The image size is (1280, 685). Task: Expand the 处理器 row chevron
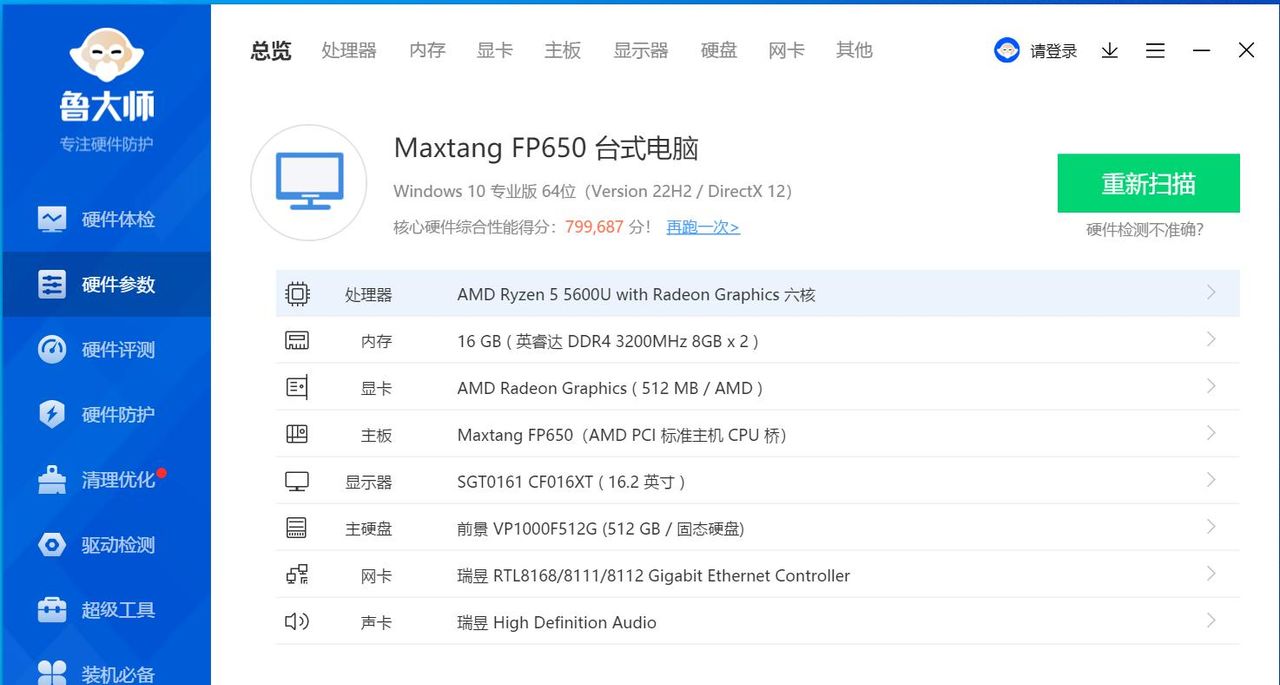pyautogui.click(x=1211, y=293)
